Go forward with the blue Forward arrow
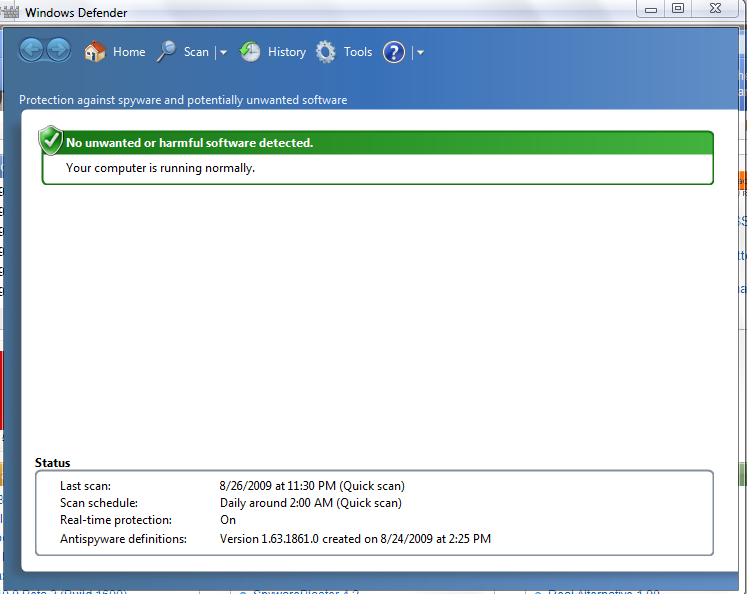 pos(59,50)
